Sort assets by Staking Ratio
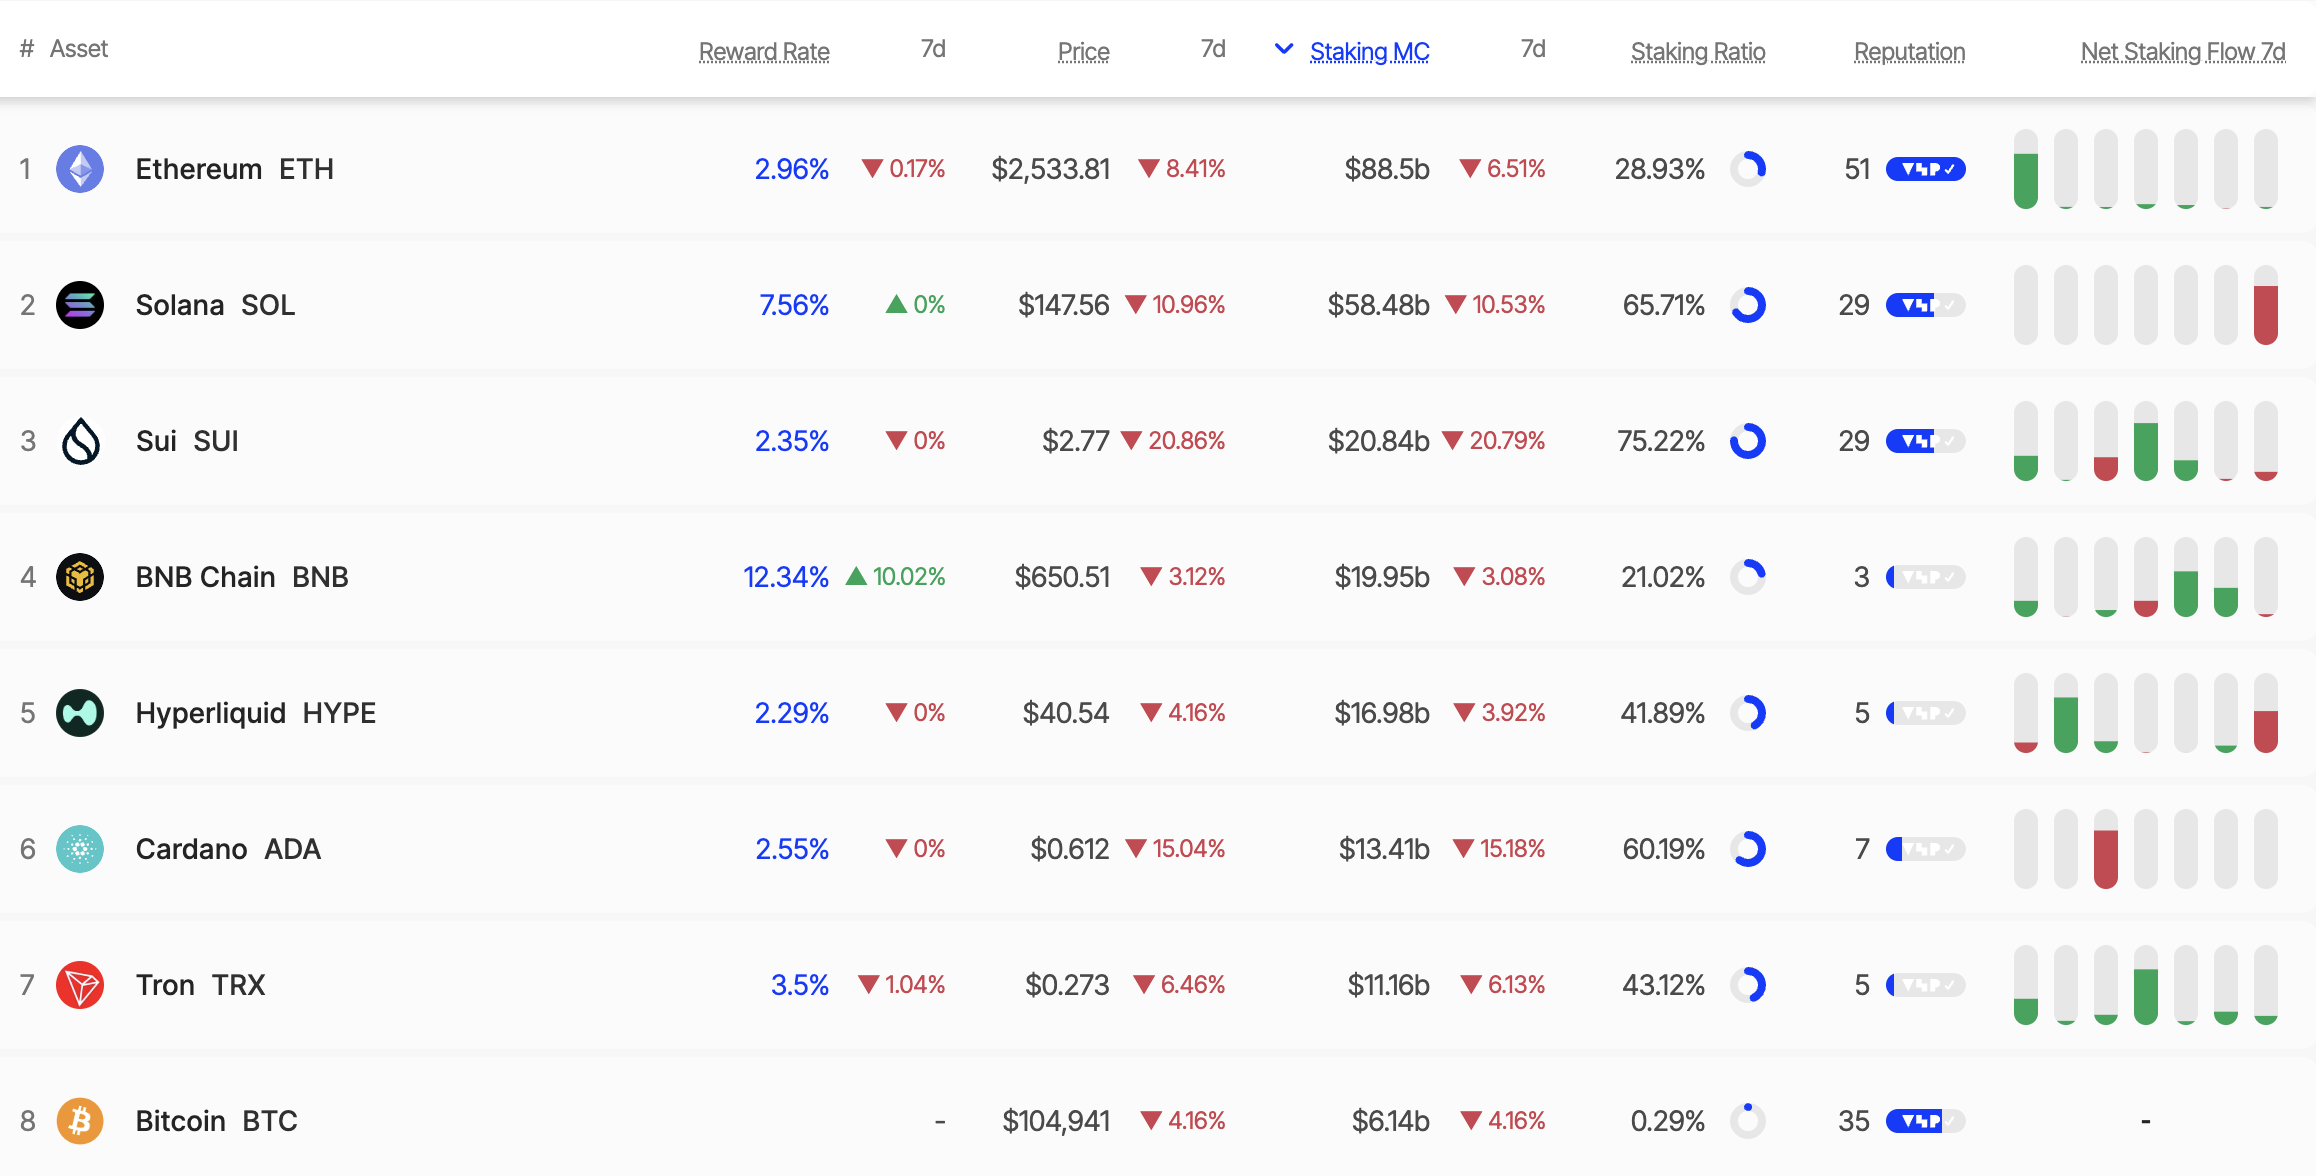 pyautogui.click(x=1697, y=50)
